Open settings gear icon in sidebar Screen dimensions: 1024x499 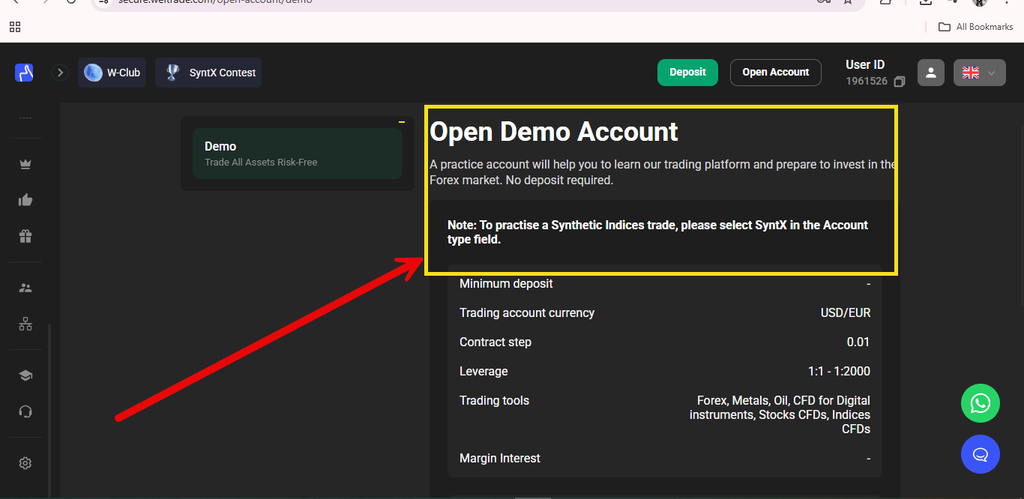[25, 463]
